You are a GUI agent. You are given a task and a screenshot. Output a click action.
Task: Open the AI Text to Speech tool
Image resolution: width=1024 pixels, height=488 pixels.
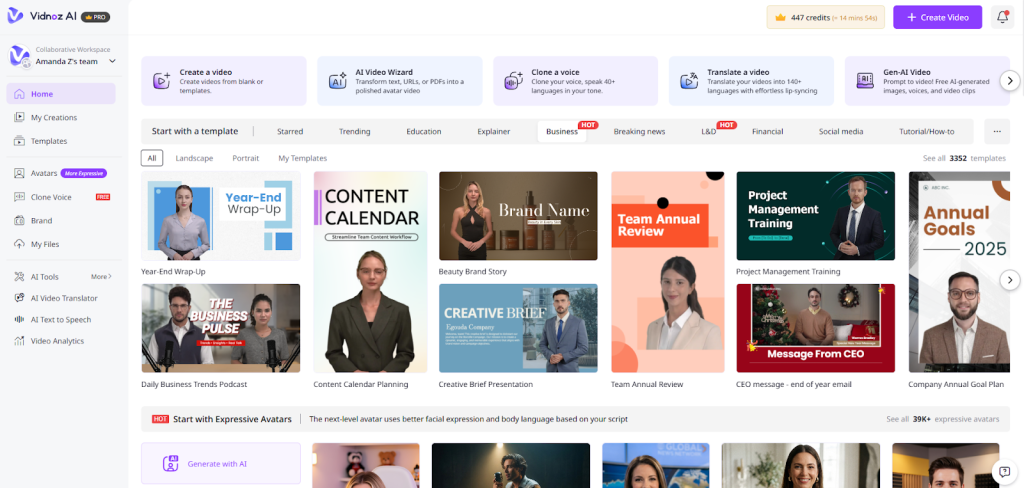click(x=60, y=320)
